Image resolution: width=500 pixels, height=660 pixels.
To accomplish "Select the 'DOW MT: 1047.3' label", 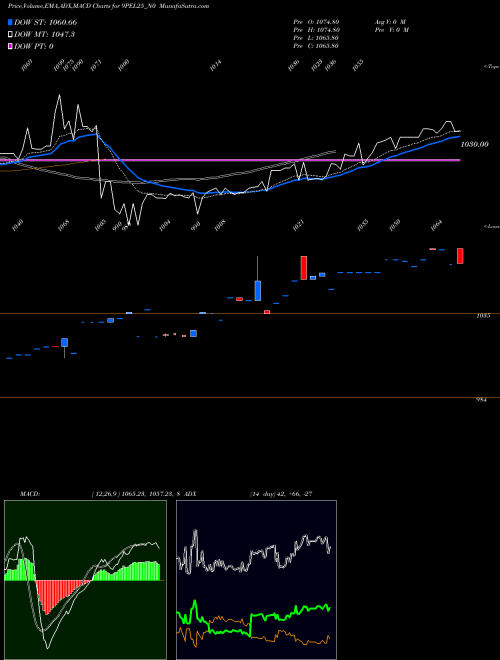I will 44,34.
